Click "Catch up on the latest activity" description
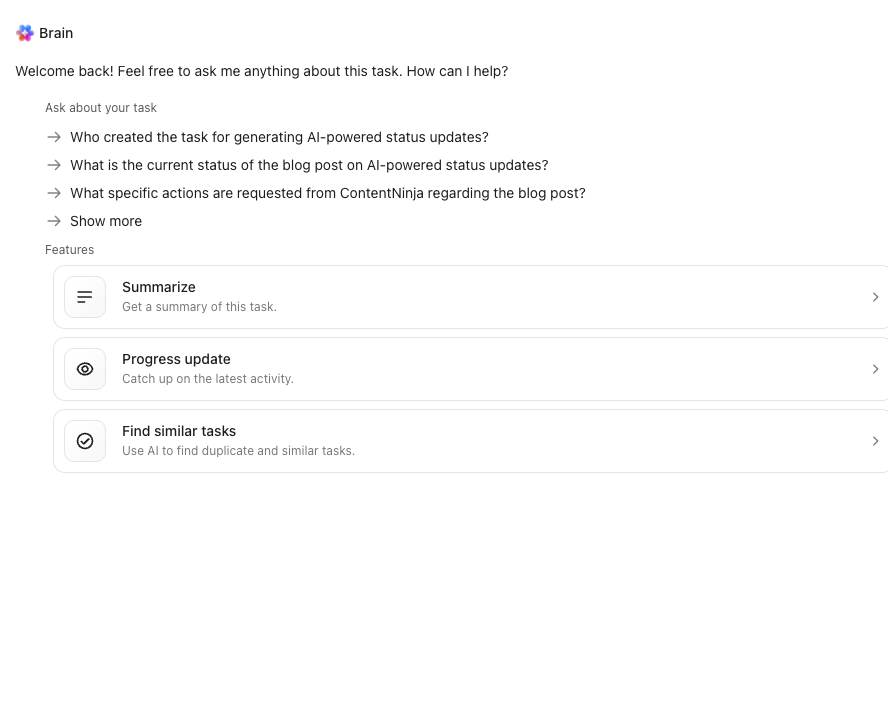Viewport: 888px width, 717px height. [x=207, y=379]
